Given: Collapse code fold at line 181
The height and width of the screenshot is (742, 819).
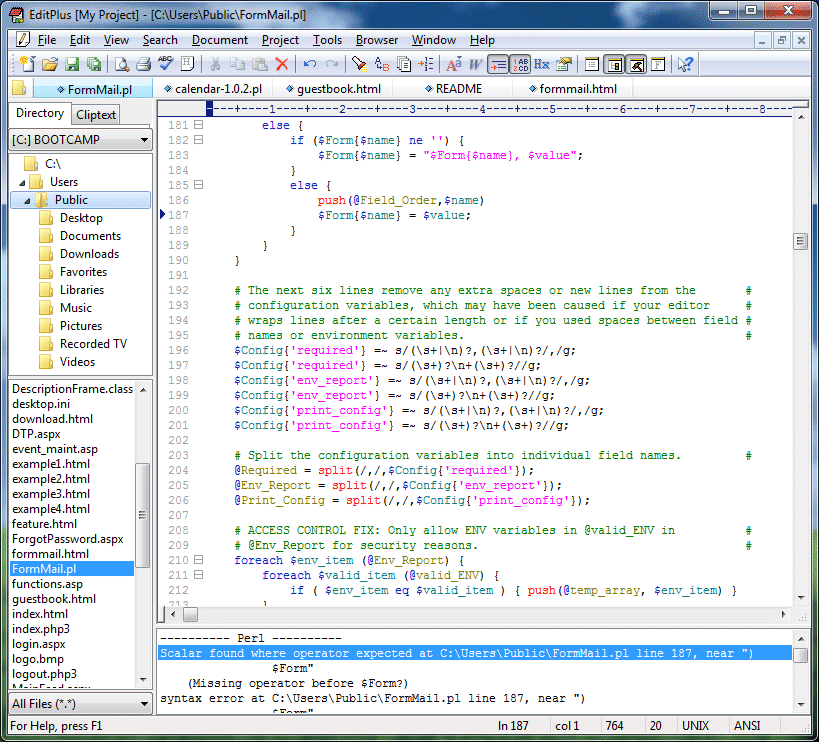Looking at the screenshot, I should coord(198,125).
